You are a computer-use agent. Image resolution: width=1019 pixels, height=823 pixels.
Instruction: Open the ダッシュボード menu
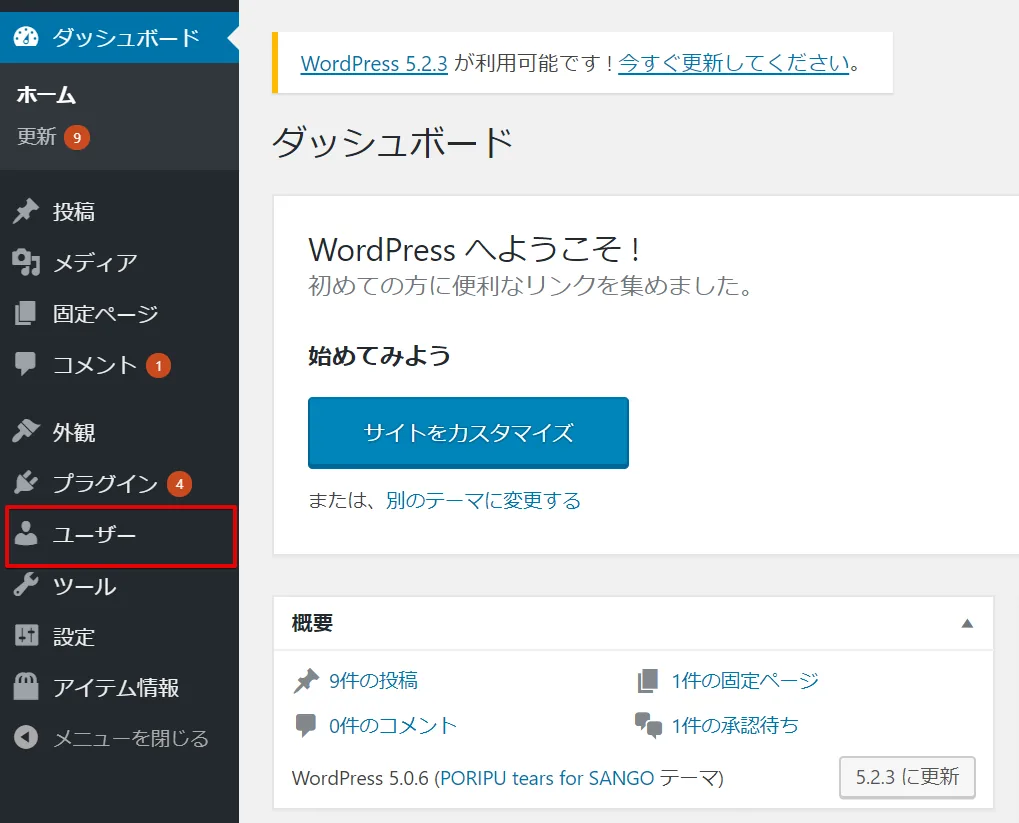[120, 37]
